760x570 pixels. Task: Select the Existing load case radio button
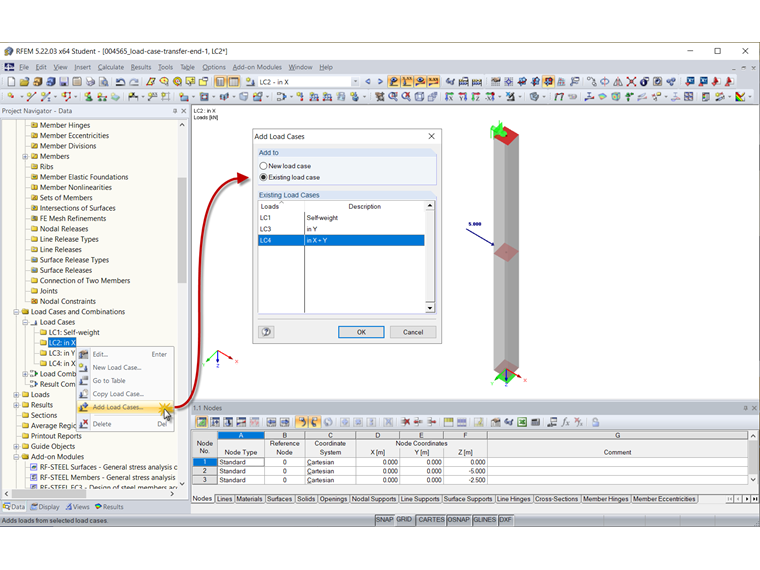pos(263,177)
